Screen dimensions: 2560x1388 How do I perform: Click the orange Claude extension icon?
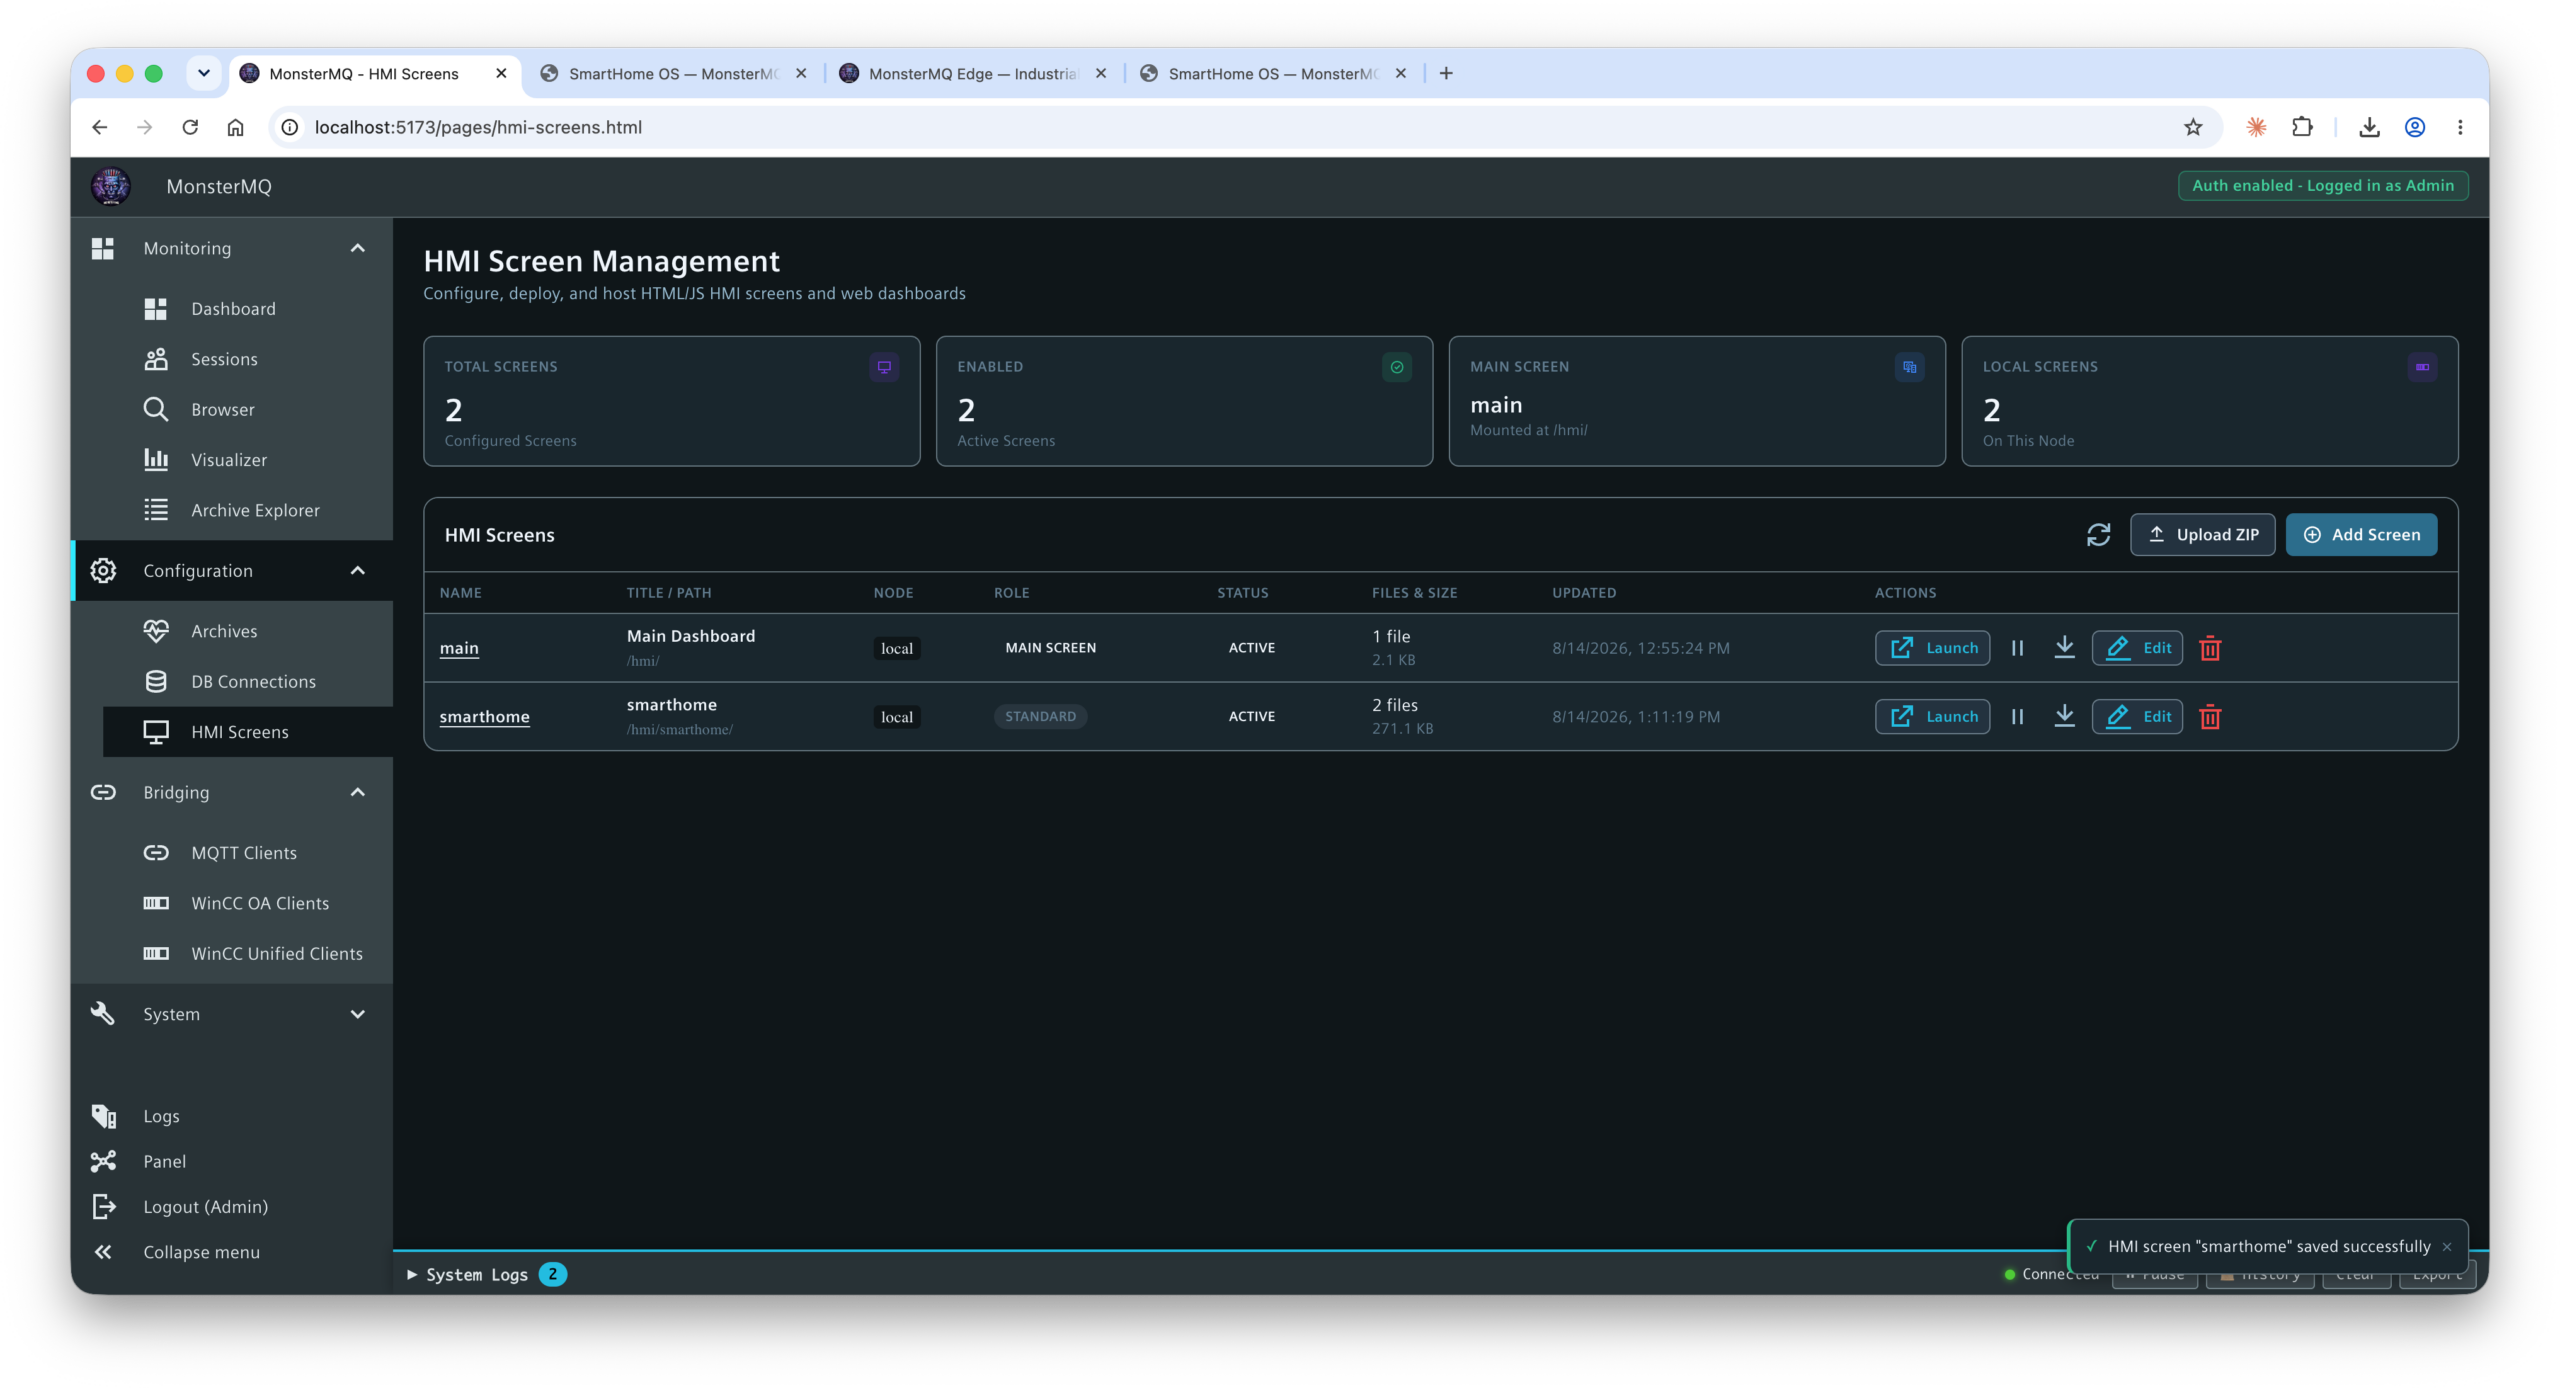[x=2256, y=127]
